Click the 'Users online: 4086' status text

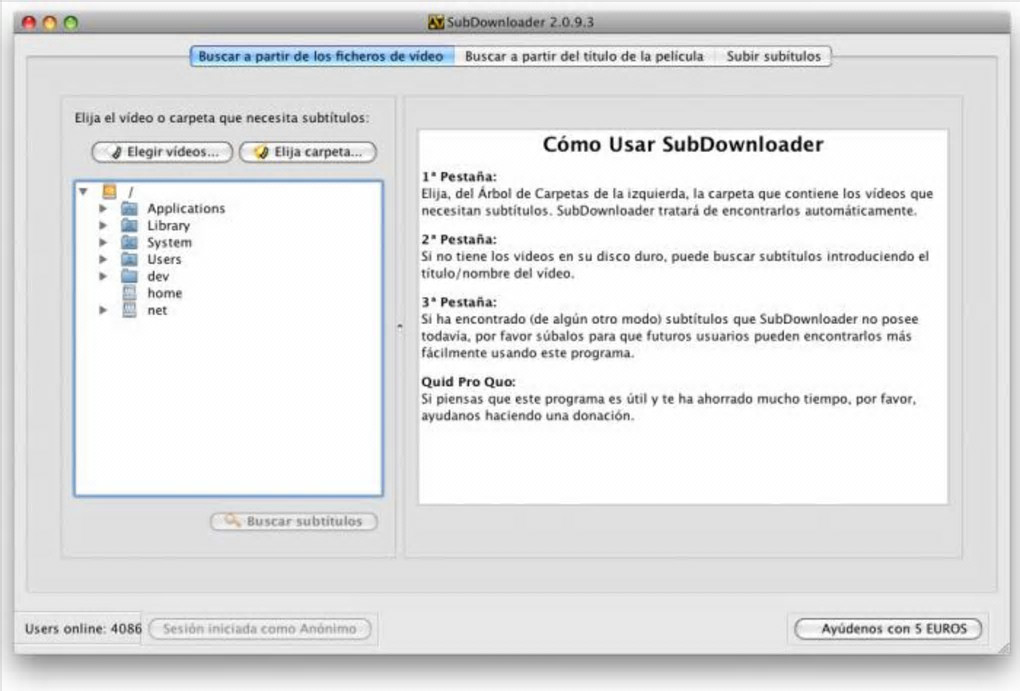[83, 629]
